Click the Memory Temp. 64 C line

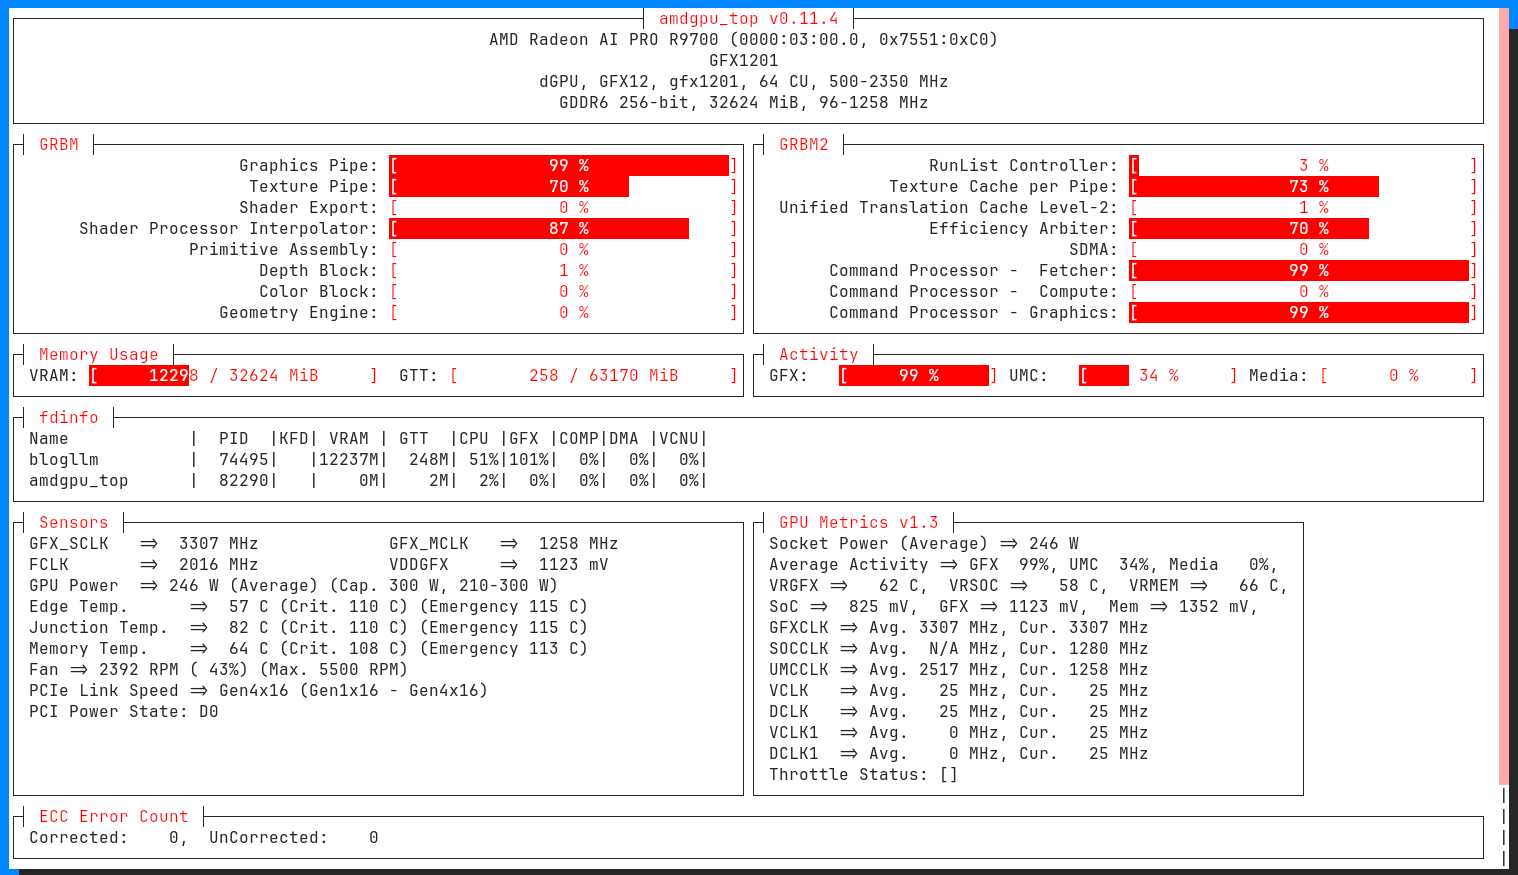308,648
